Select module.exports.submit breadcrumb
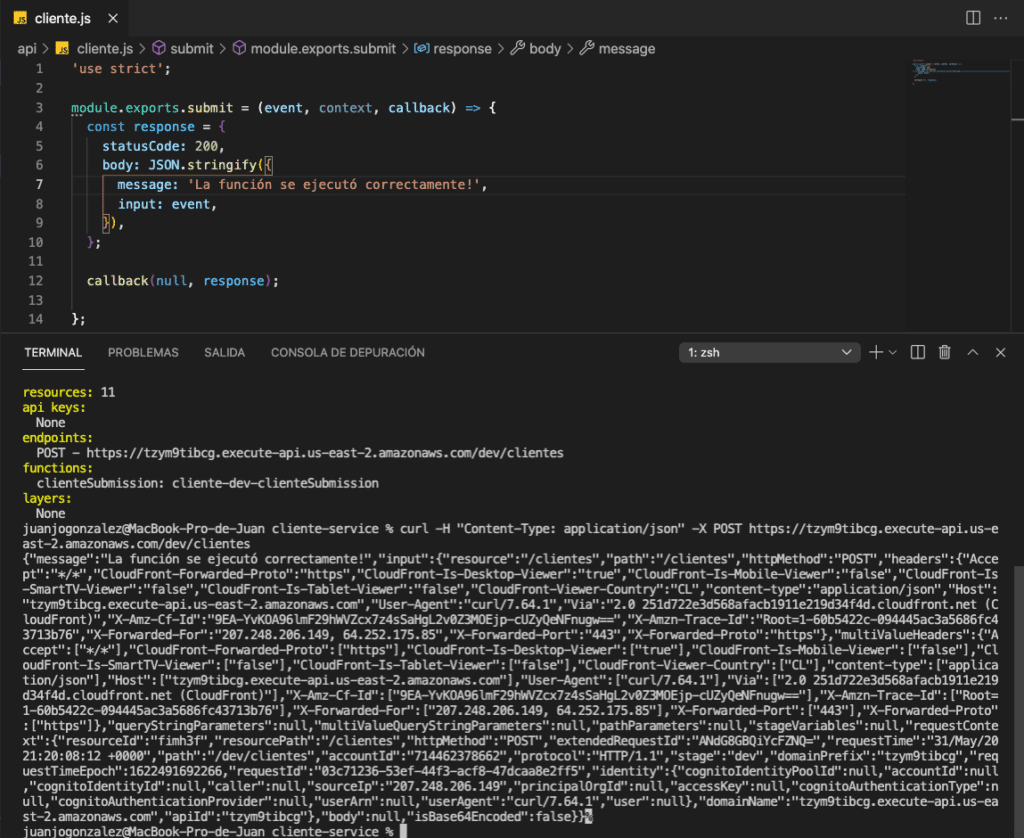The image size is (1024, 838). coord(323,49)
